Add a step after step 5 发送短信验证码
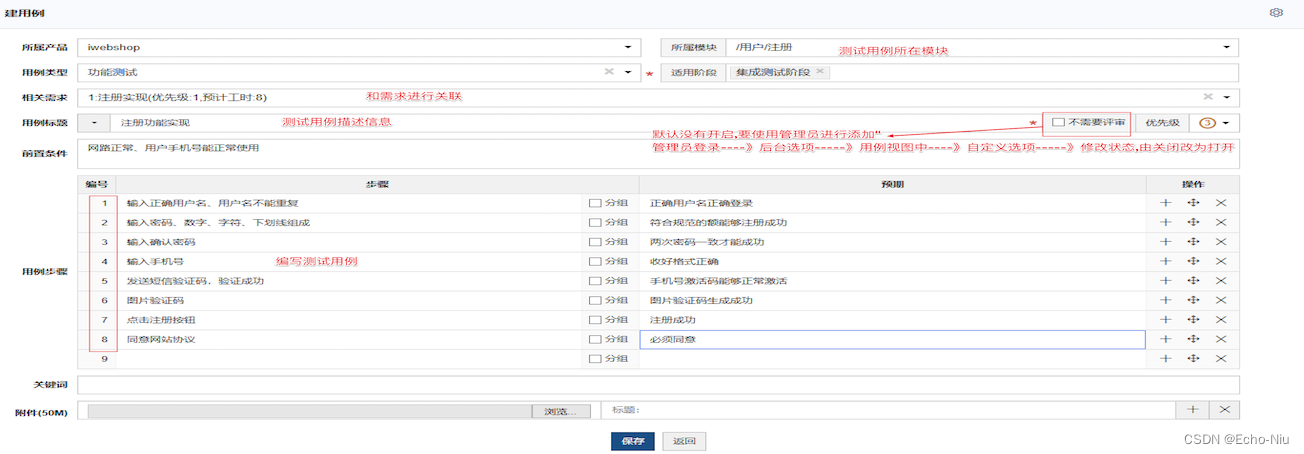Viewport: 1304px width, 454px height. [x=1165, y=281]
